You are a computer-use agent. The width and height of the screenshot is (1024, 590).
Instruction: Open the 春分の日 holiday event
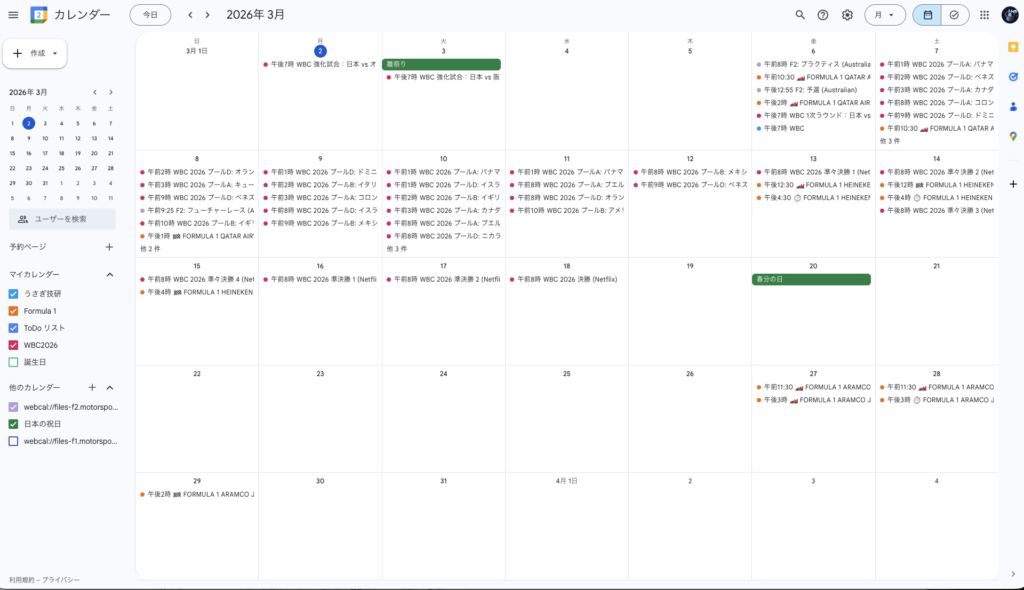click(x=811, y=280)
